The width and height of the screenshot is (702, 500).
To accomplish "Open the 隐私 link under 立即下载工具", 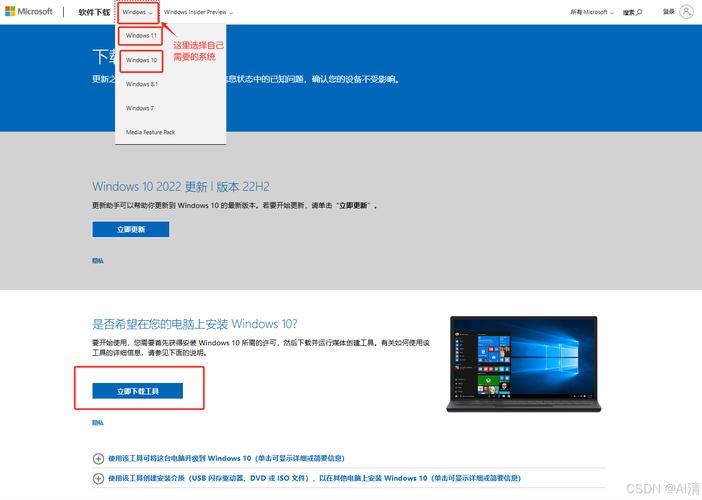I will point(98,423).
